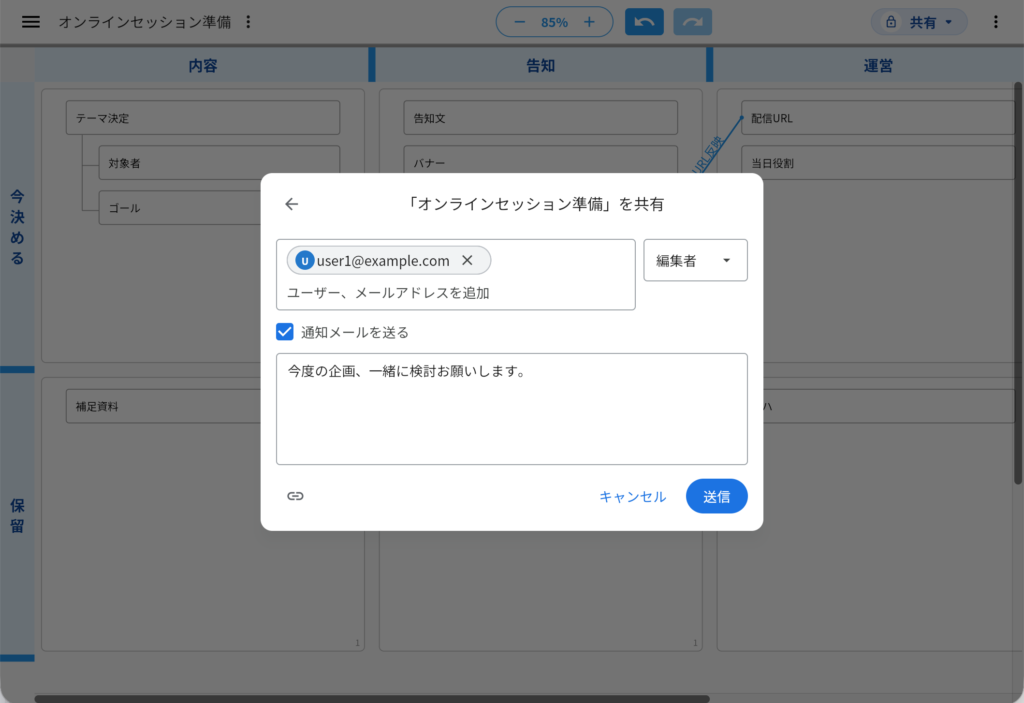Send the invitation with the 送信 button

pyautogui.click(x=716, y=496)
